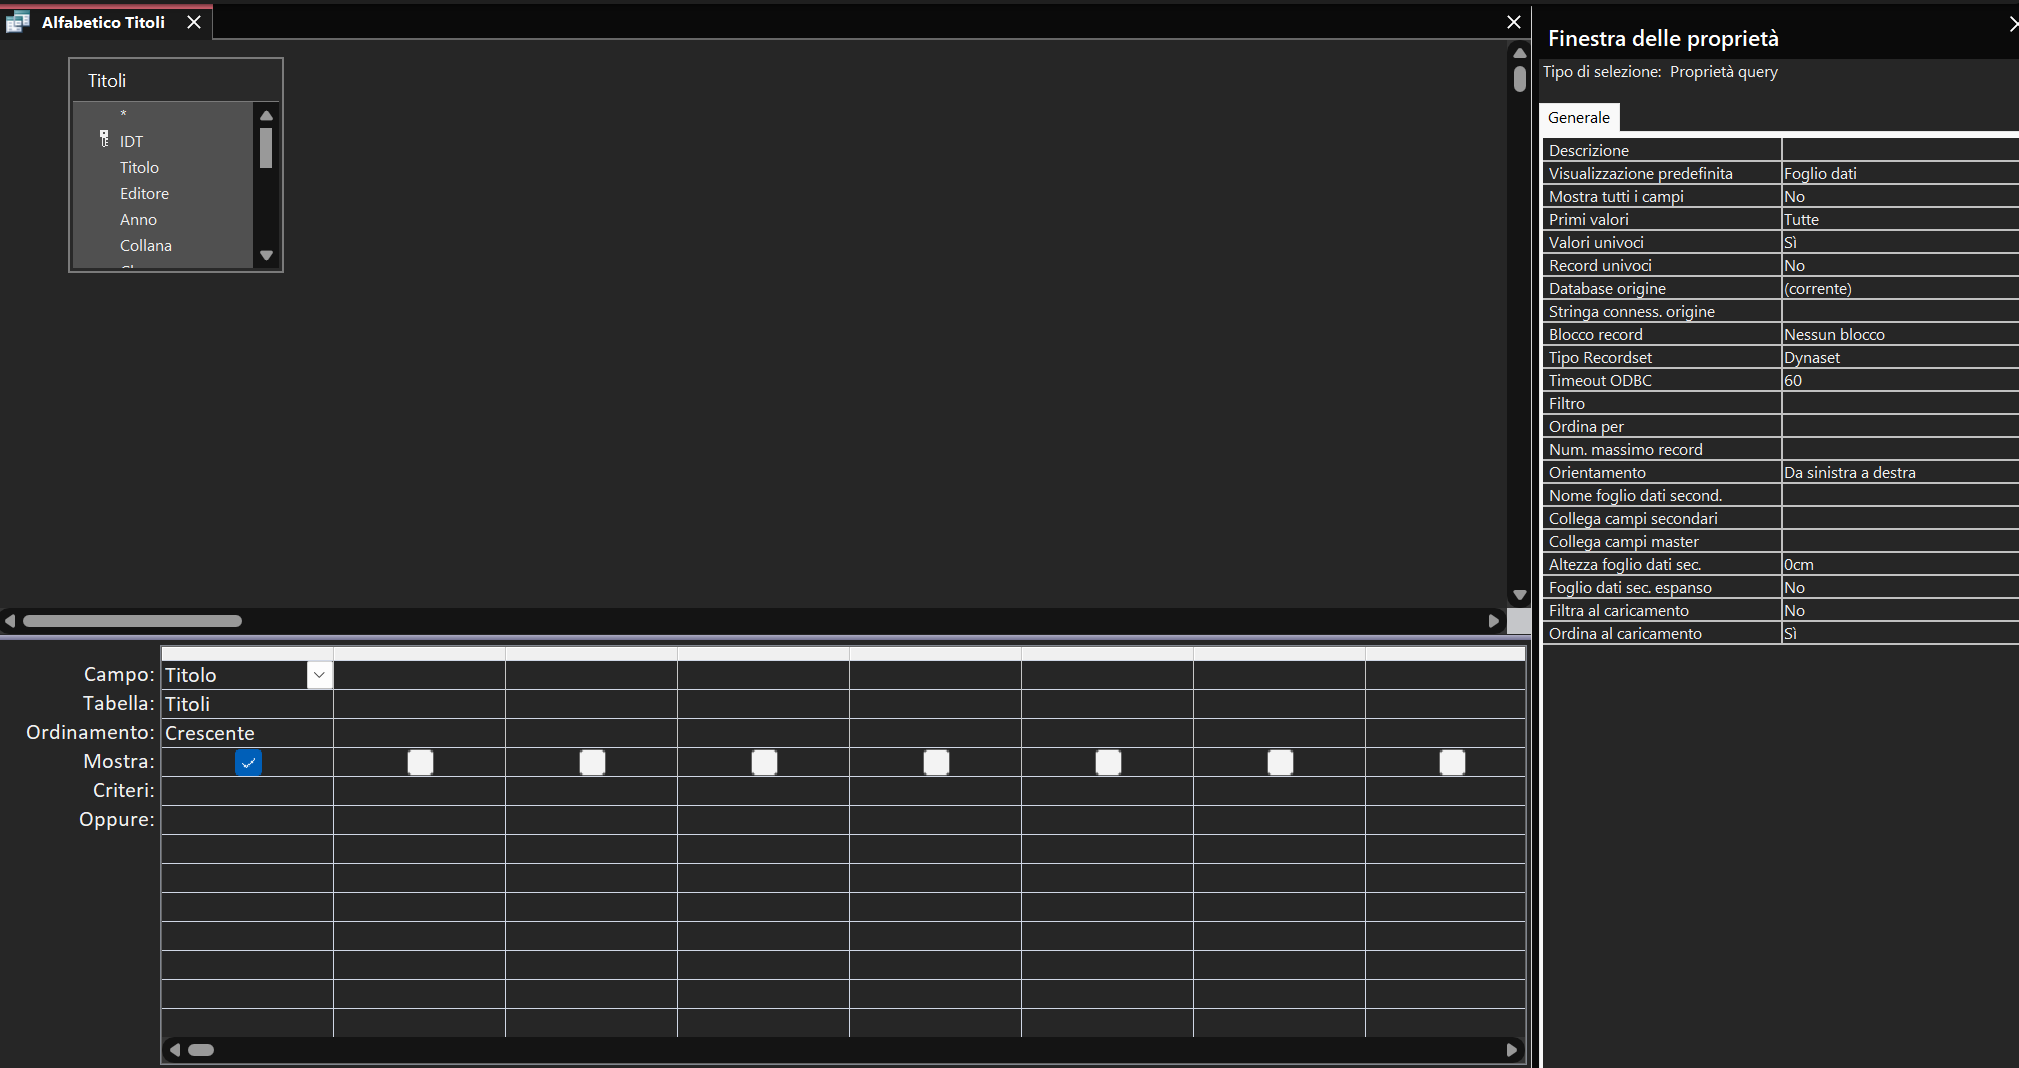This screenshot has width=2019, height=1068.
Task: Click the design grid right scroll arrow
Action: pyautogui.click(x=1512, y=1050)
